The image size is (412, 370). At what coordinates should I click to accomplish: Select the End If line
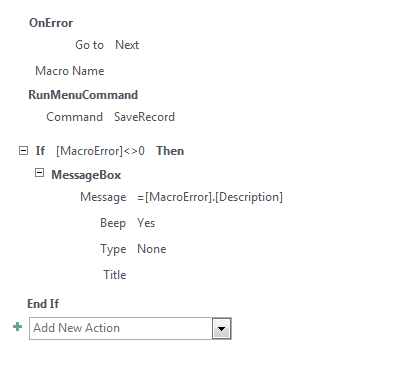pos(43,304)
